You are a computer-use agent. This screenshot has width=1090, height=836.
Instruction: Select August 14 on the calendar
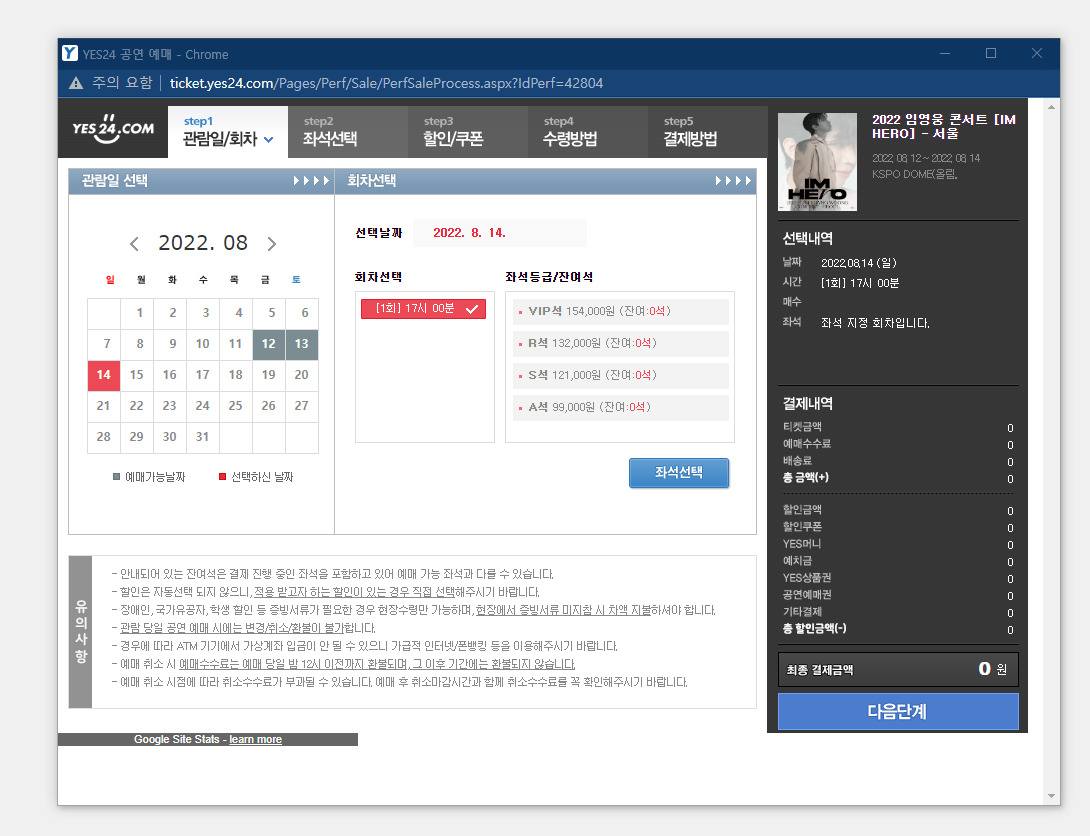coord(104,375)
